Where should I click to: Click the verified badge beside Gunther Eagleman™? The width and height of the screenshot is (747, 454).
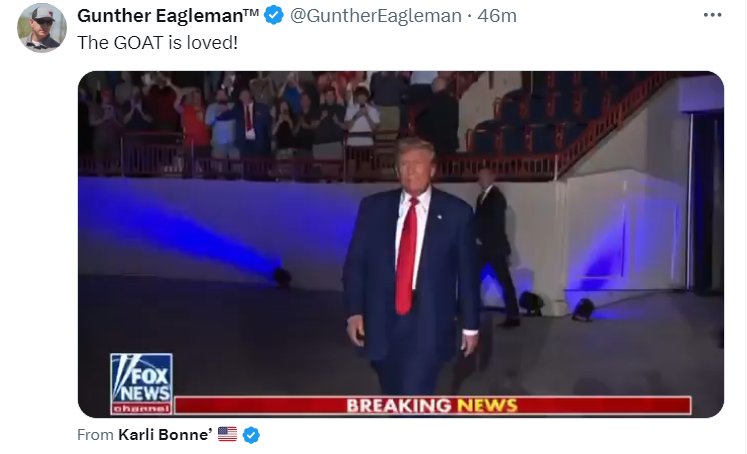coord(274,15)
